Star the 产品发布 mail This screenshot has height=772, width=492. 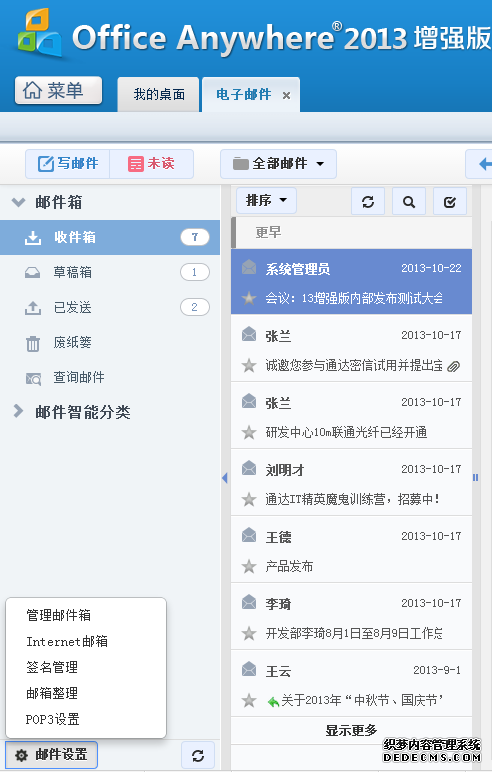point(249,566)
